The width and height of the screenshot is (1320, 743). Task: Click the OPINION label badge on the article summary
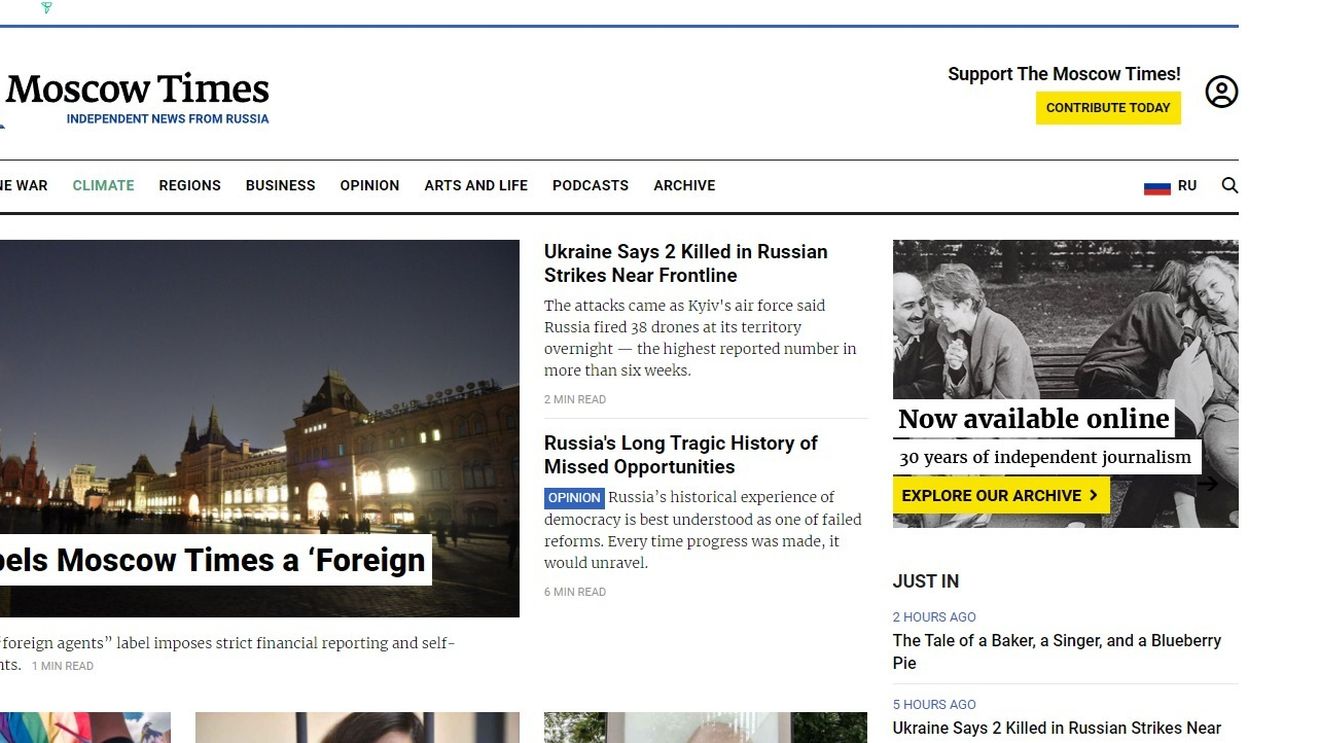pyautogui.click(x=573, y=497)
